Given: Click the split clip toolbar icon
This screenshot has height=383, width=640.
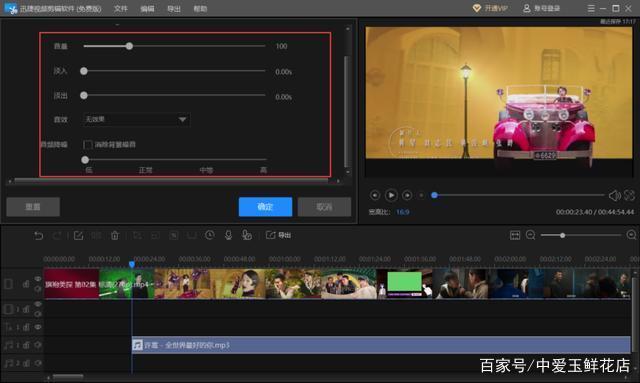Looking at the screenshot, I should coord(96,235).
